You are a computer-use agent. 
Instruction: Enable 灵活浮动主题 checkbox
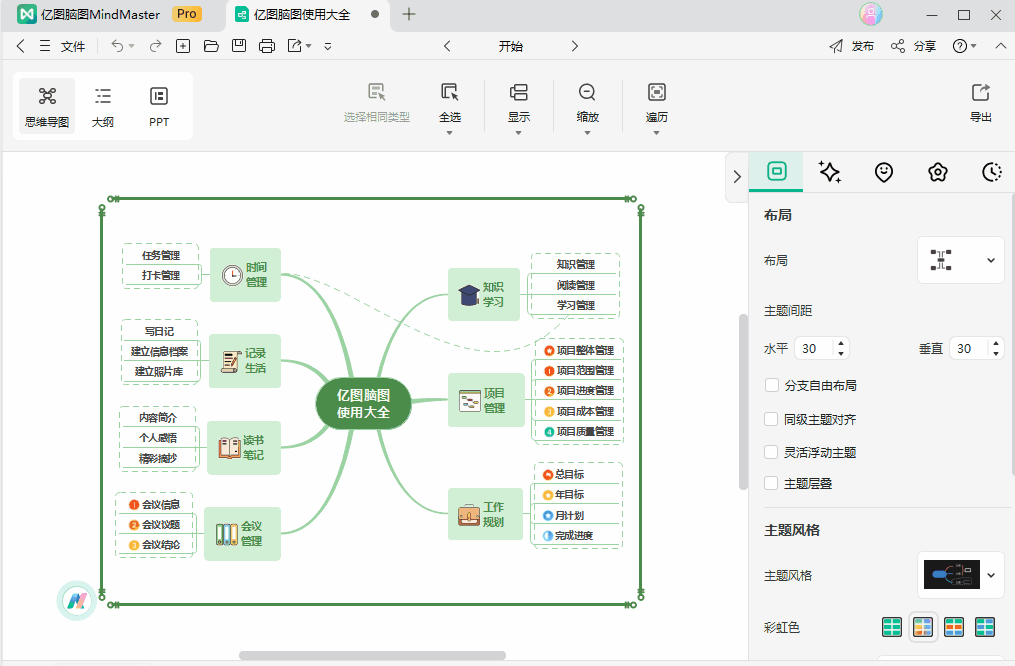[771, 452]
